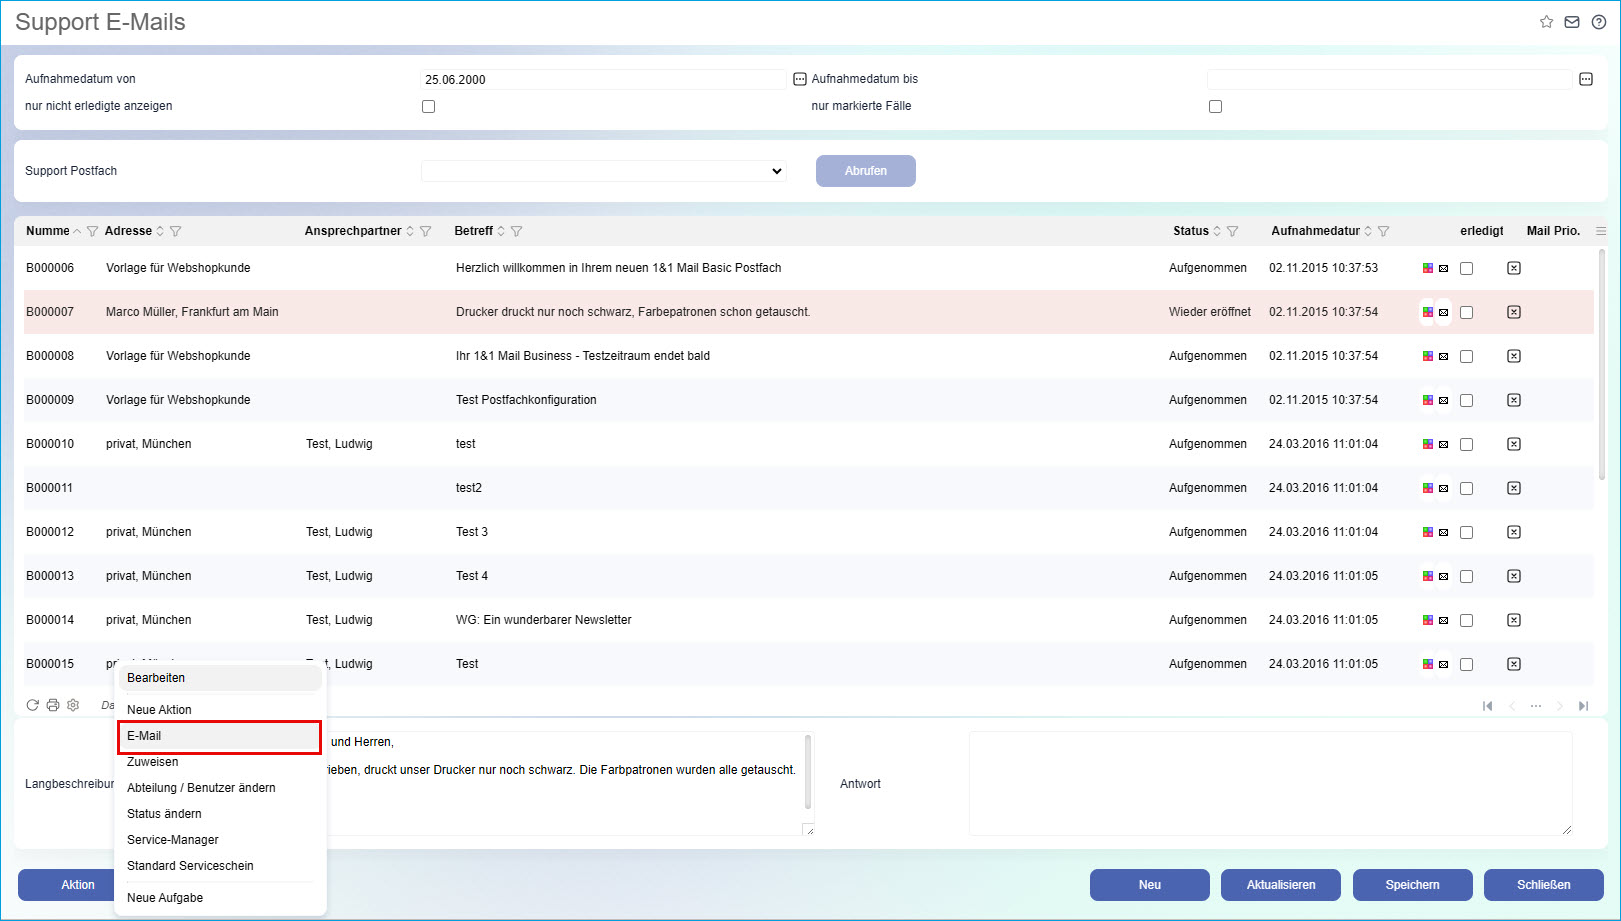The height and width of the screenshot is (921, 1621).
Task: Click the print icon below the table
Action: (x=53, y=705)
